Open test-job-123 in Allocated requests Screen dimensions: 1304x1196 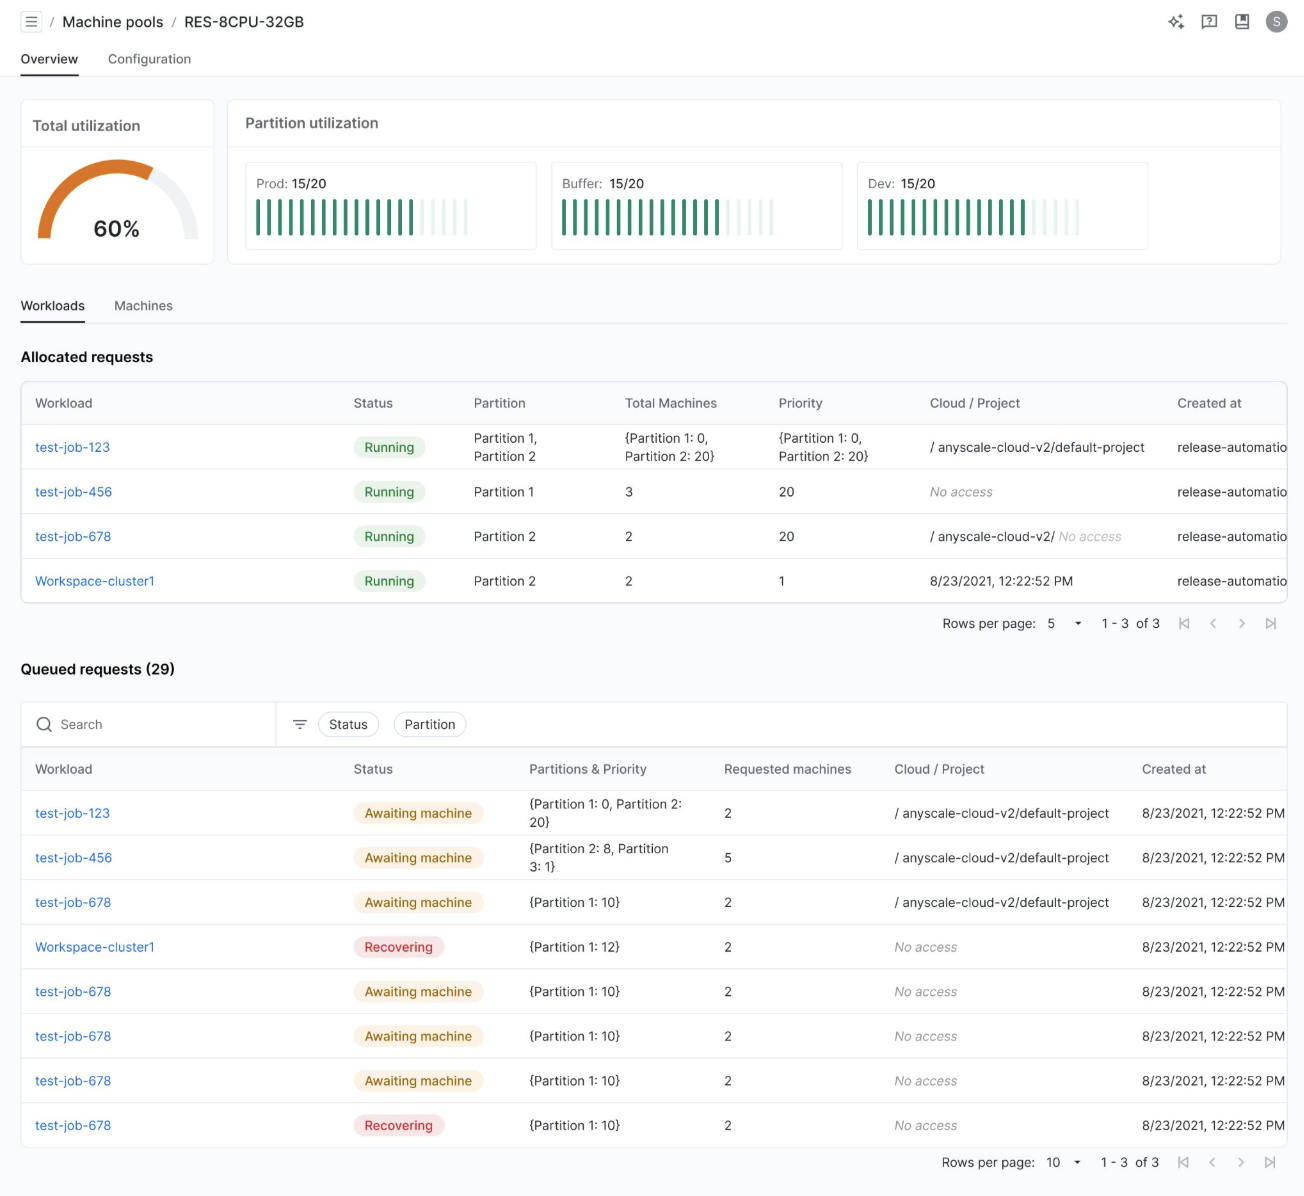coord(73,448)
